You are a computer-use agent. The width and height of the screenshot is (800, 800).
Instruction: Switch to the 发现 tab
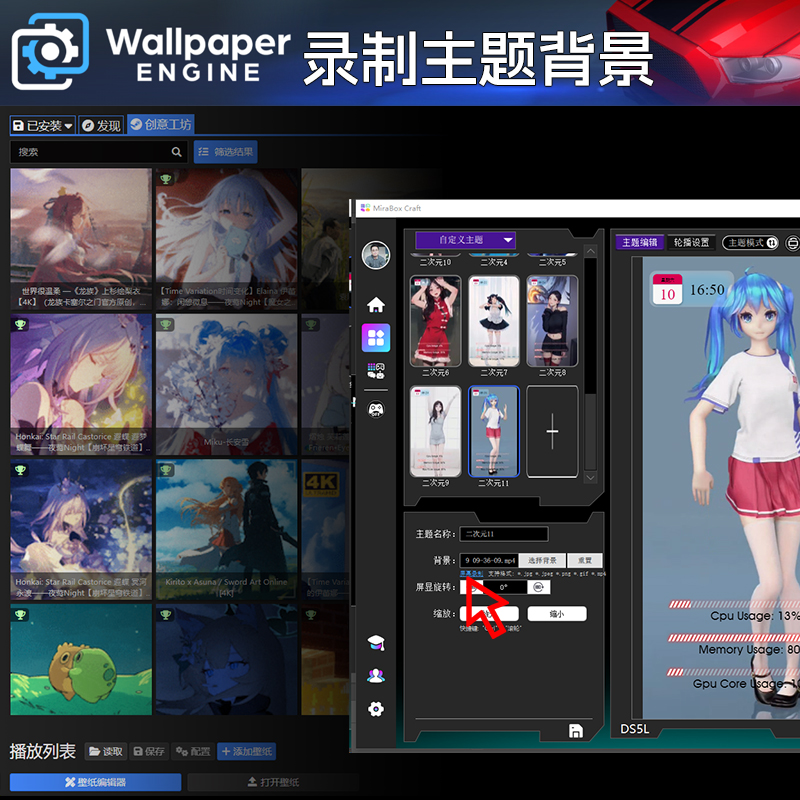(101, 126)
